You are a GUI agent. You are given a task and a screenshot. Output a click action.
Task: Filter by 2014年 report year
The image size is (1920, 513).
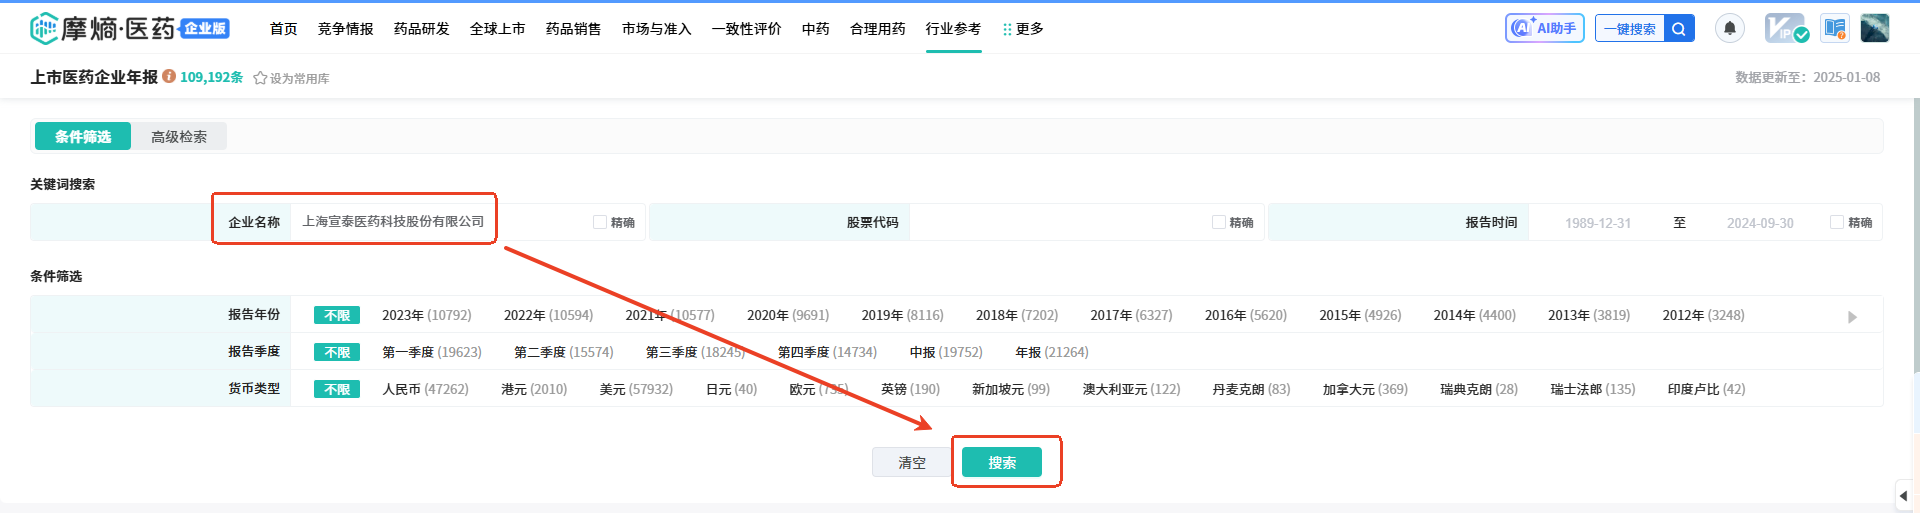click(x=1475, y=315)
